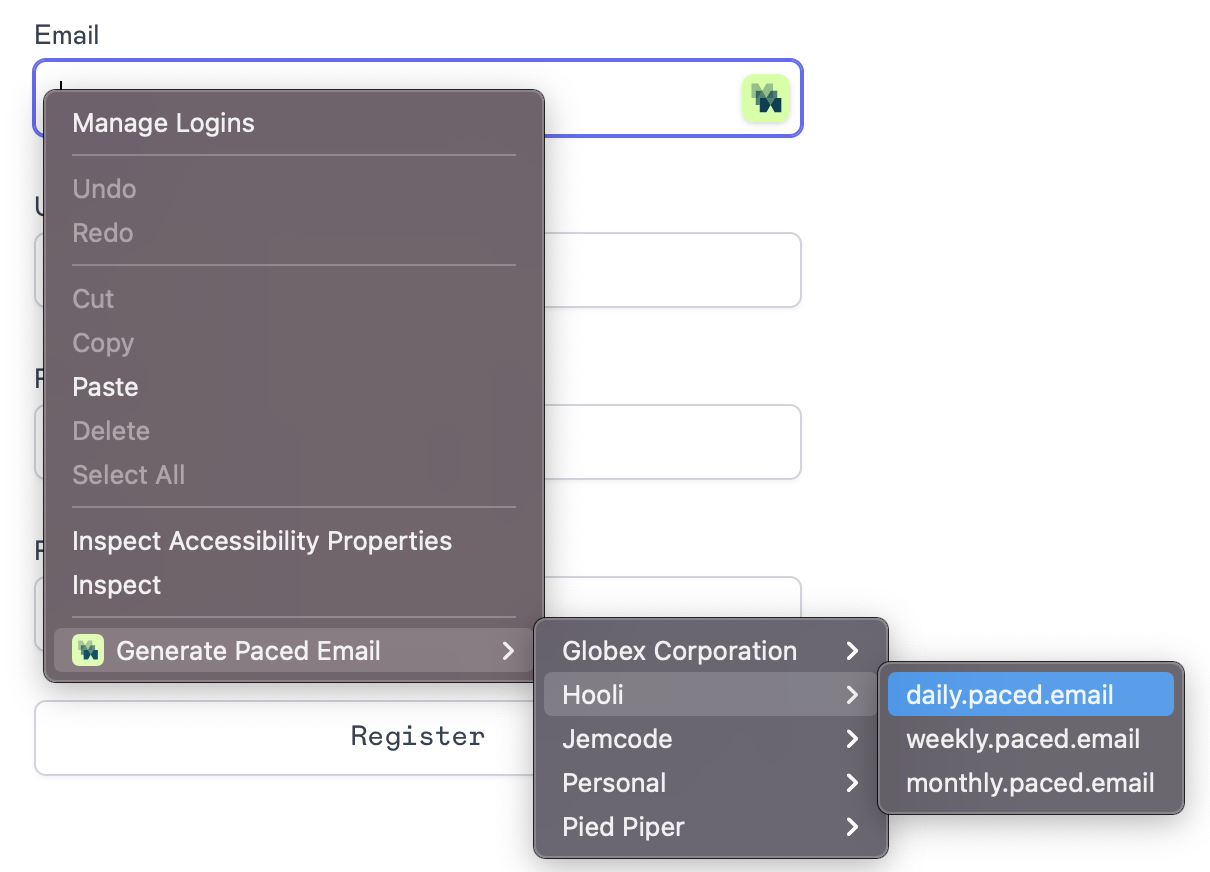The image size is (1210, 872).
Task: Select Undo in the context menu
Action: tap(103, 188)
